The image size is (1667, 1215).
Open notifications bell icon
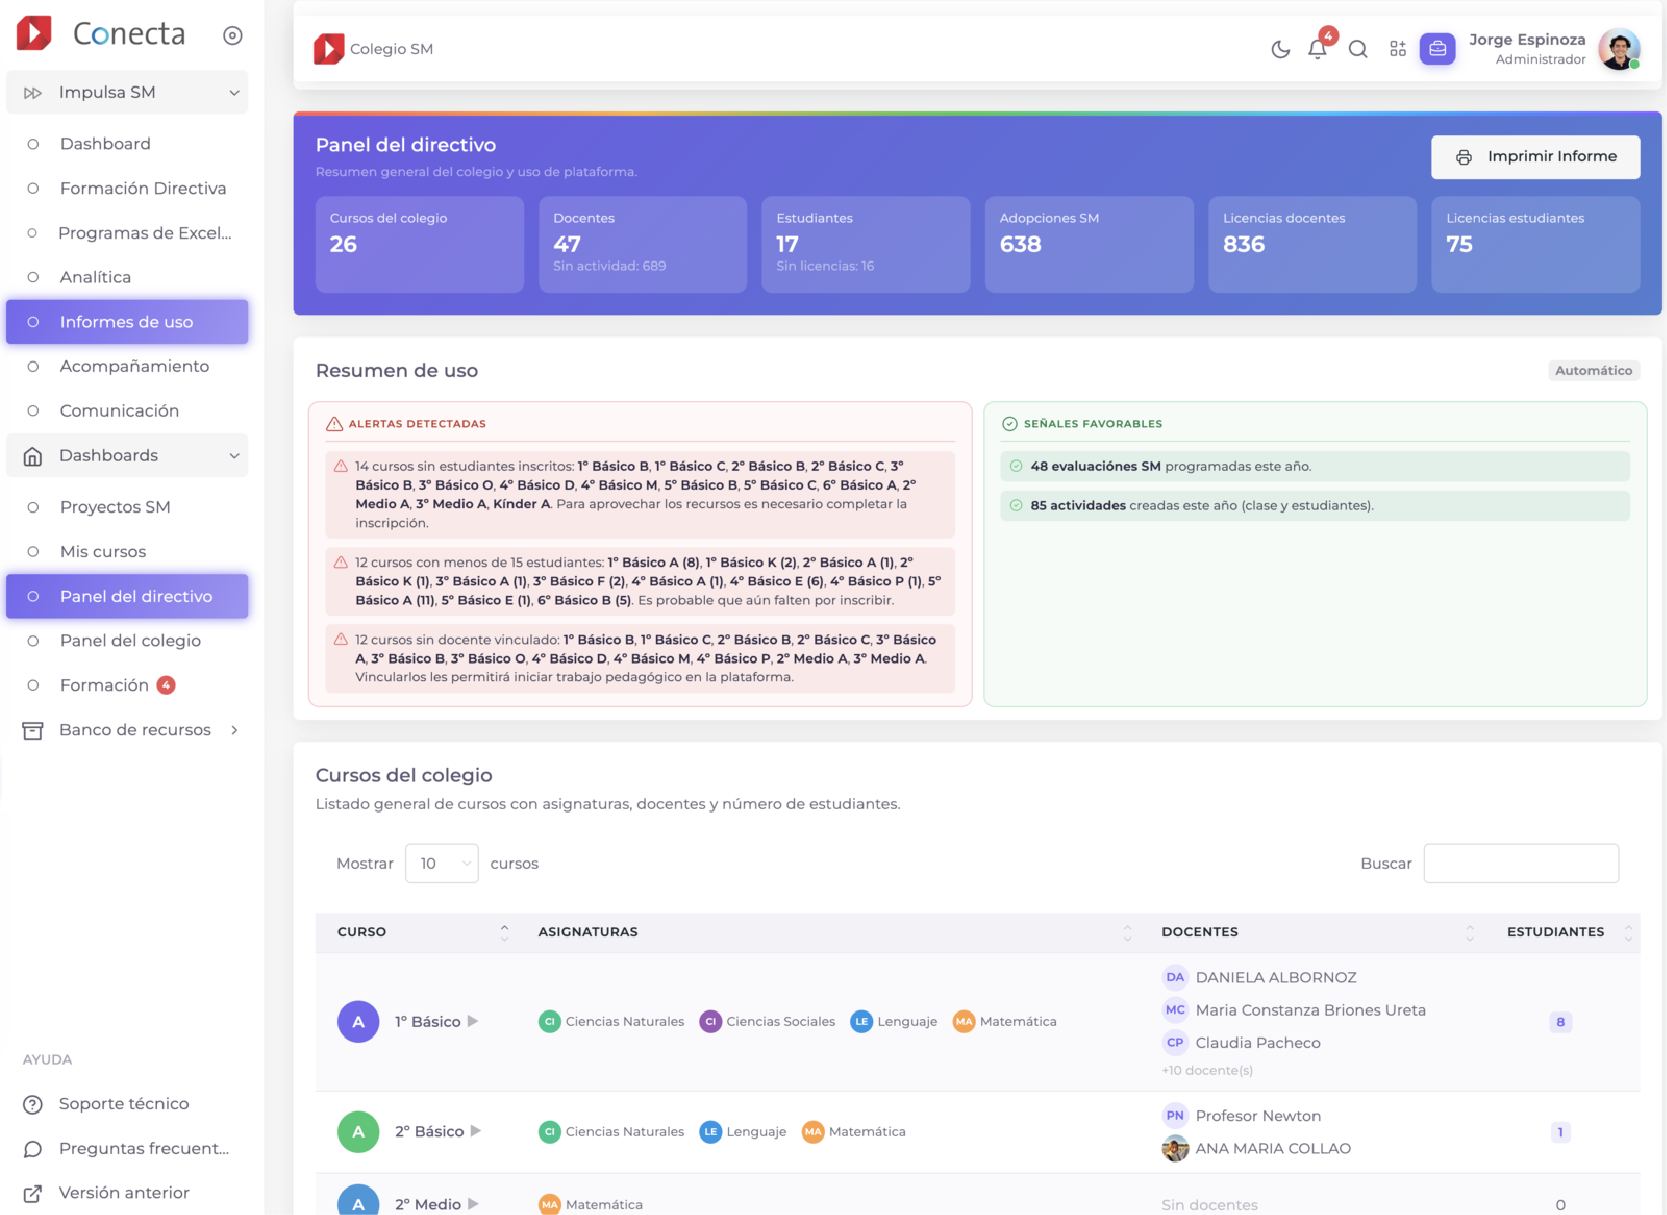click(1318, 49)
